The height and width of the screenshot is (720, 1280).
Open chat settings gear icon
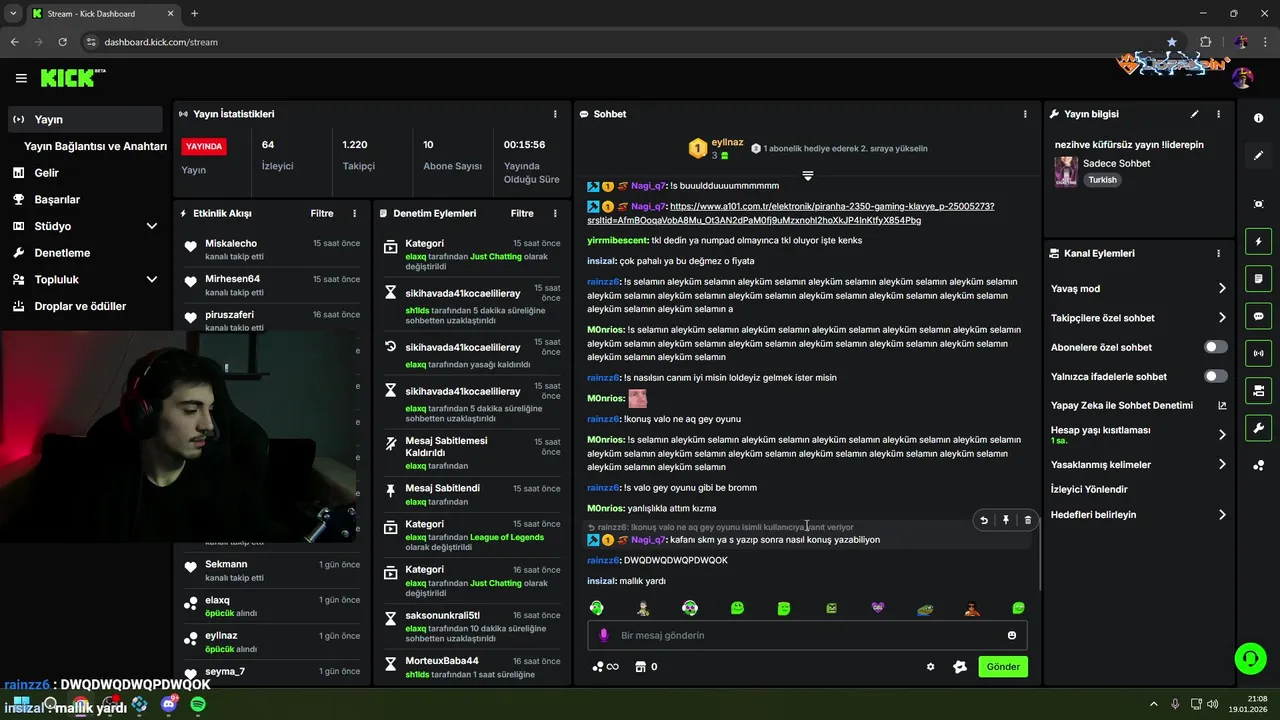click(x=931, y=667)
